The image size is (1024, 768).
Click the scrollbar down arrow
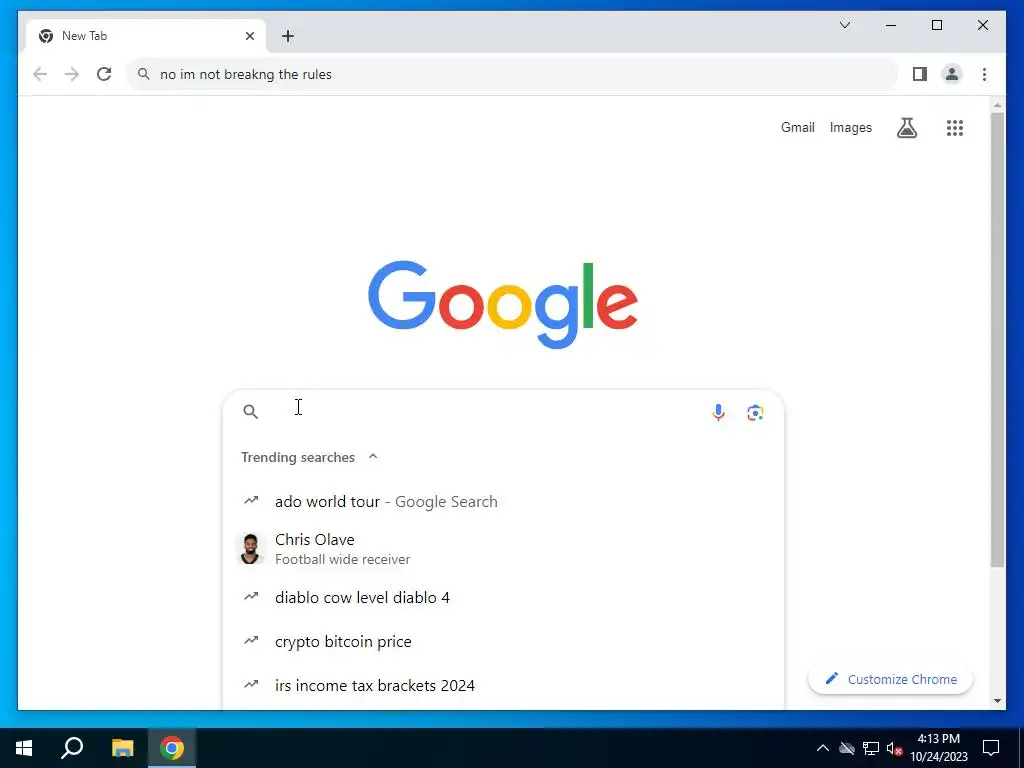coord(997,701)
